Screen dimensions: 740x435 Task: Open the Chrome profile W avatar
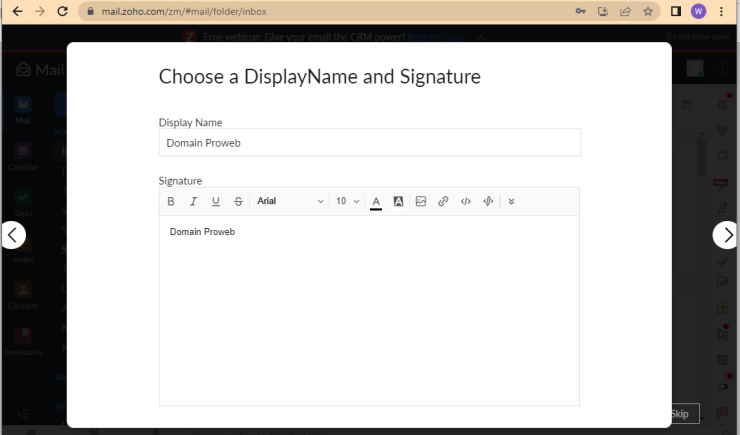698,11
